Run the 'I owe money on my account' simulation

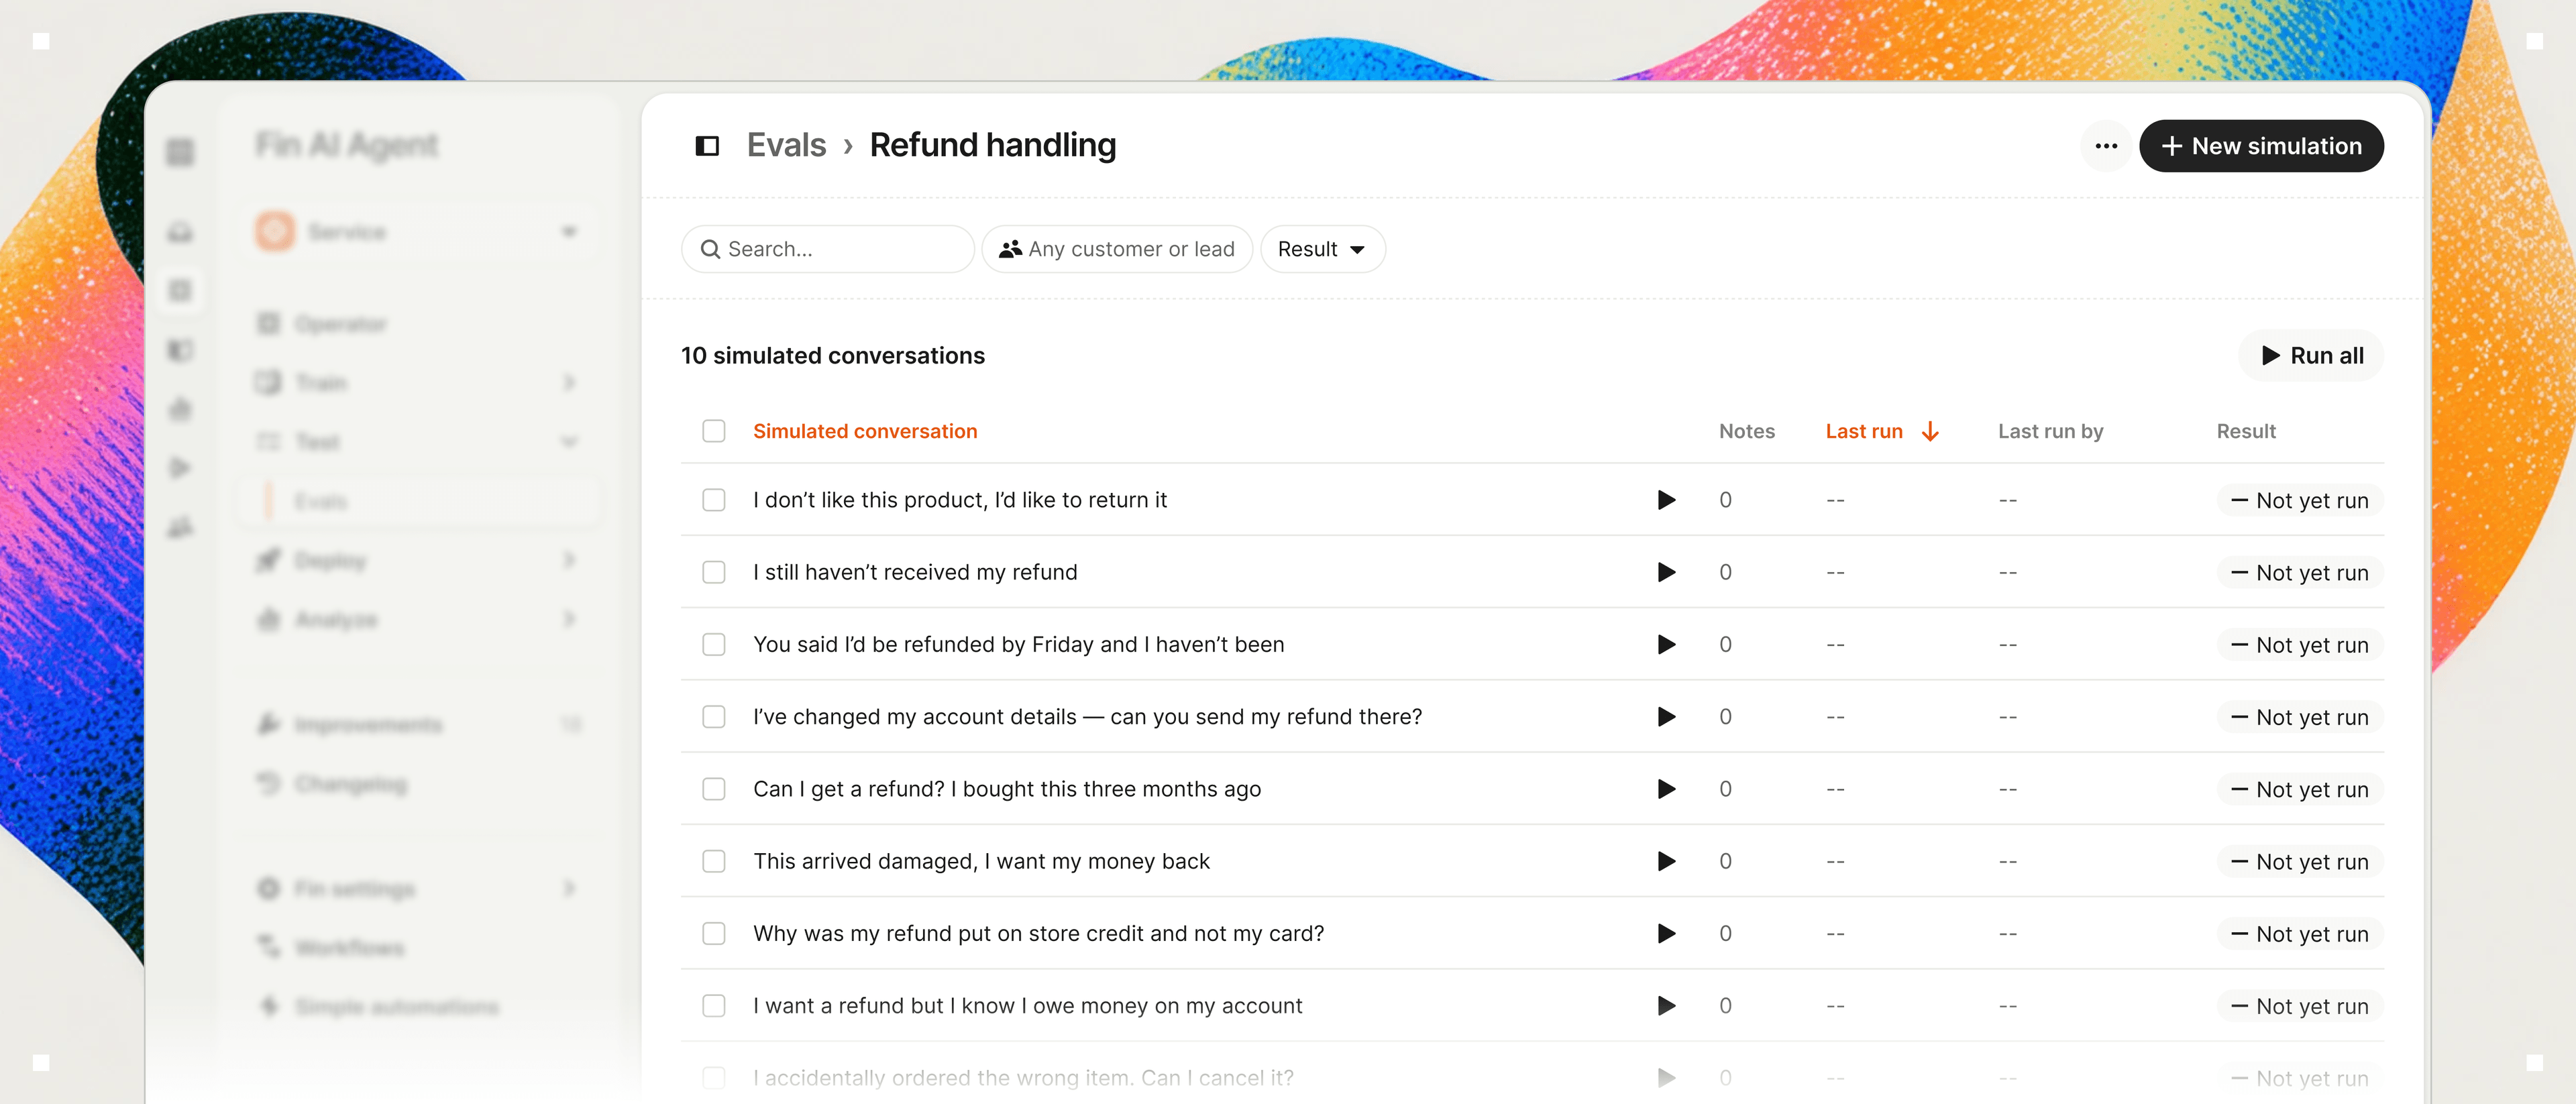coord(1666,1006)
